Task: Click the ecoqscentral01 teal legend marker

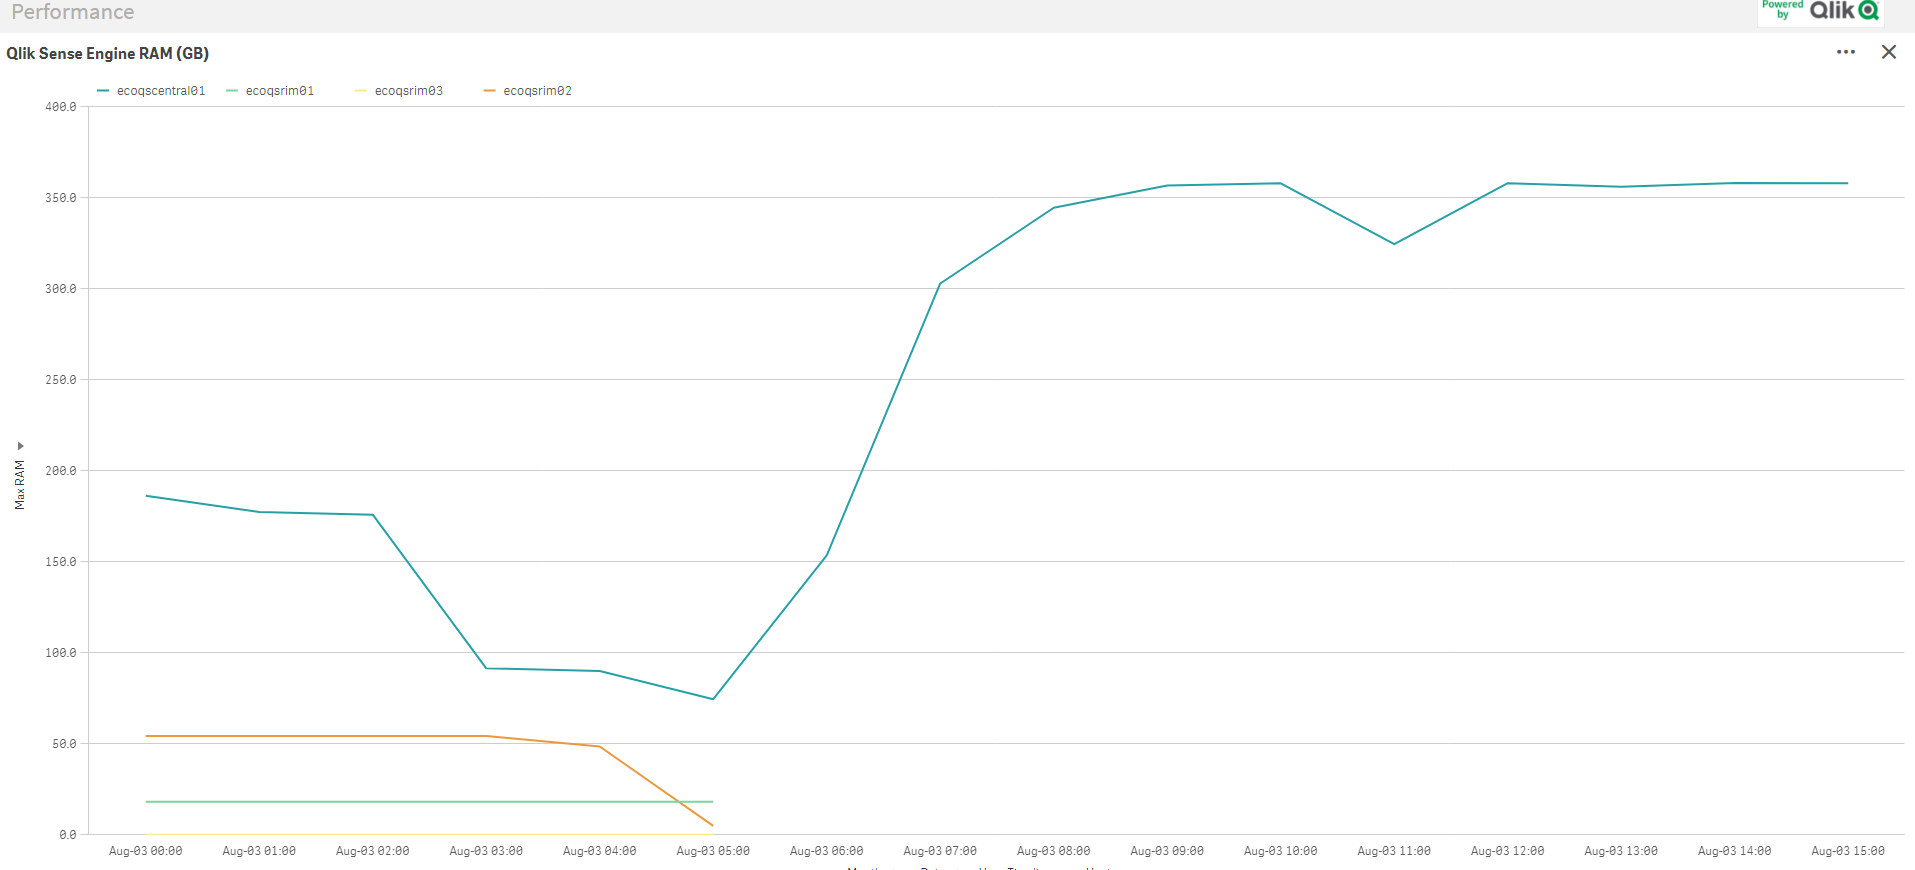Action: pos(103,91)
